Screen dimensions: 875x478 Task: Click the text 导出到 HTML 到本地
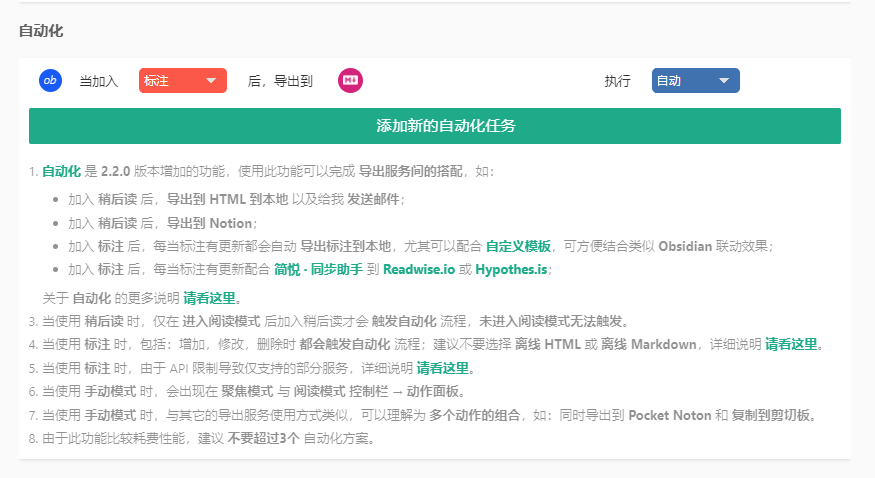(228, 199)
